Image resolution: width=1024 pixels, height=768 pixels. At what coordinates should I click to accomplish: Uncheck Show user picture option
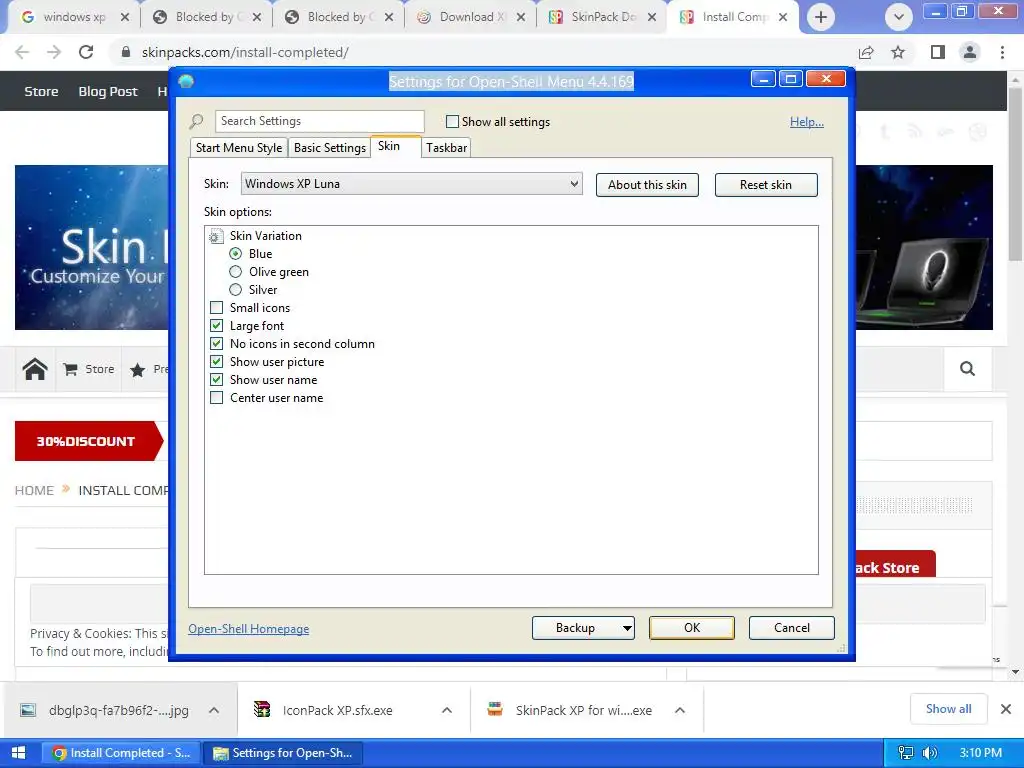pyautogui.click(x=216, y=361)
